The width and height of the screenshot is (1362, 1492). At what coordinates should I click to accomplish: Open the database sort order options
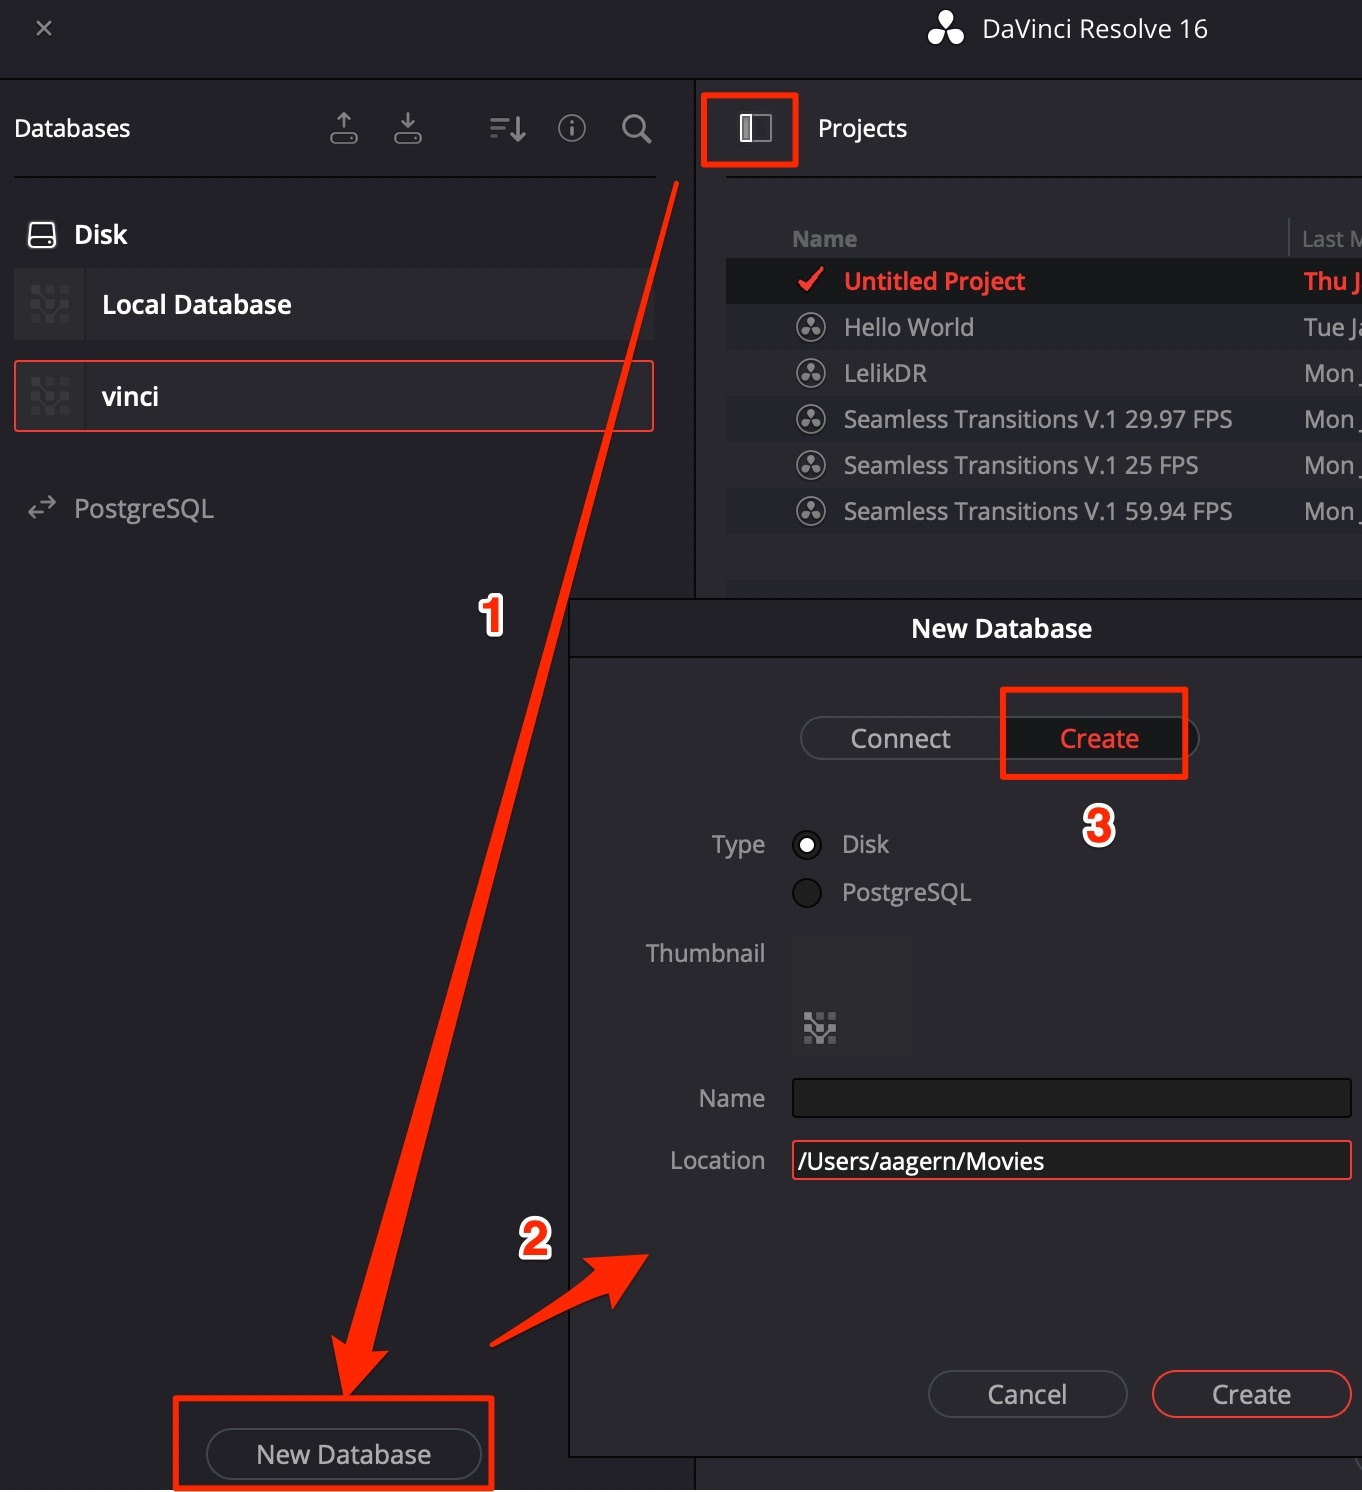[x=508, y=128]
